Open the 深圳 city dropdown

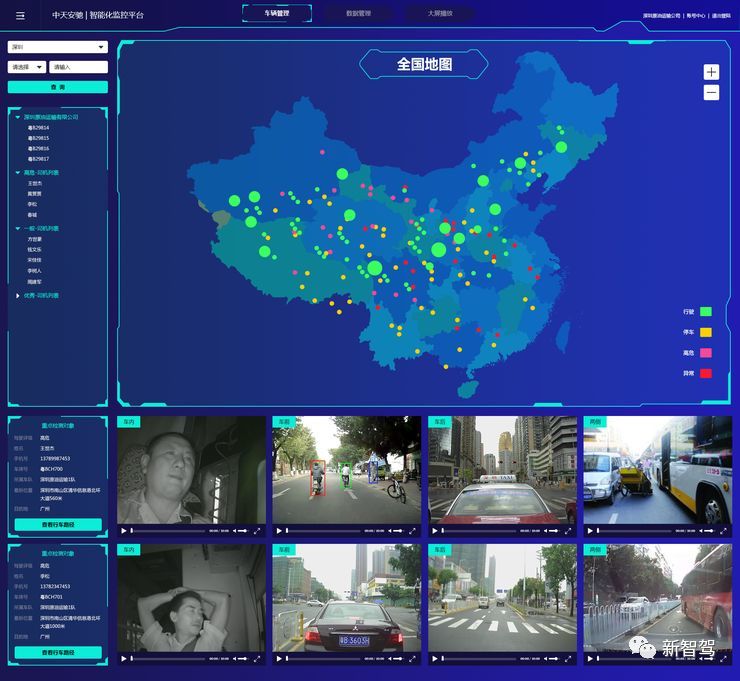tap(58, 47)
